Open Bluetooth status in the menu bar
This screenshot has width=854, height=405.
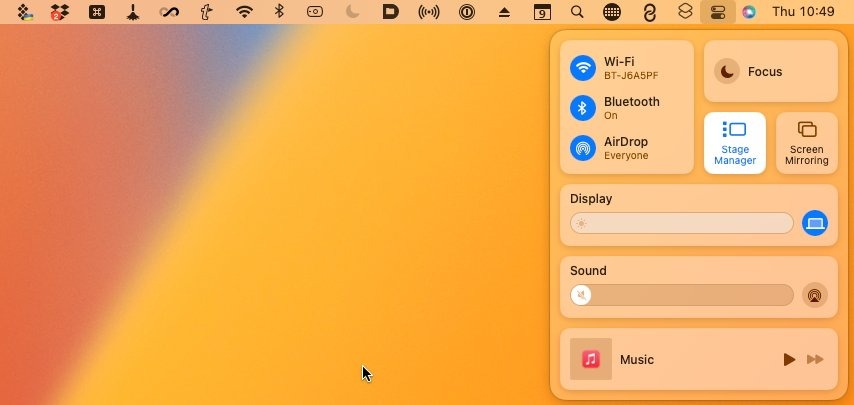coord(279,11)
